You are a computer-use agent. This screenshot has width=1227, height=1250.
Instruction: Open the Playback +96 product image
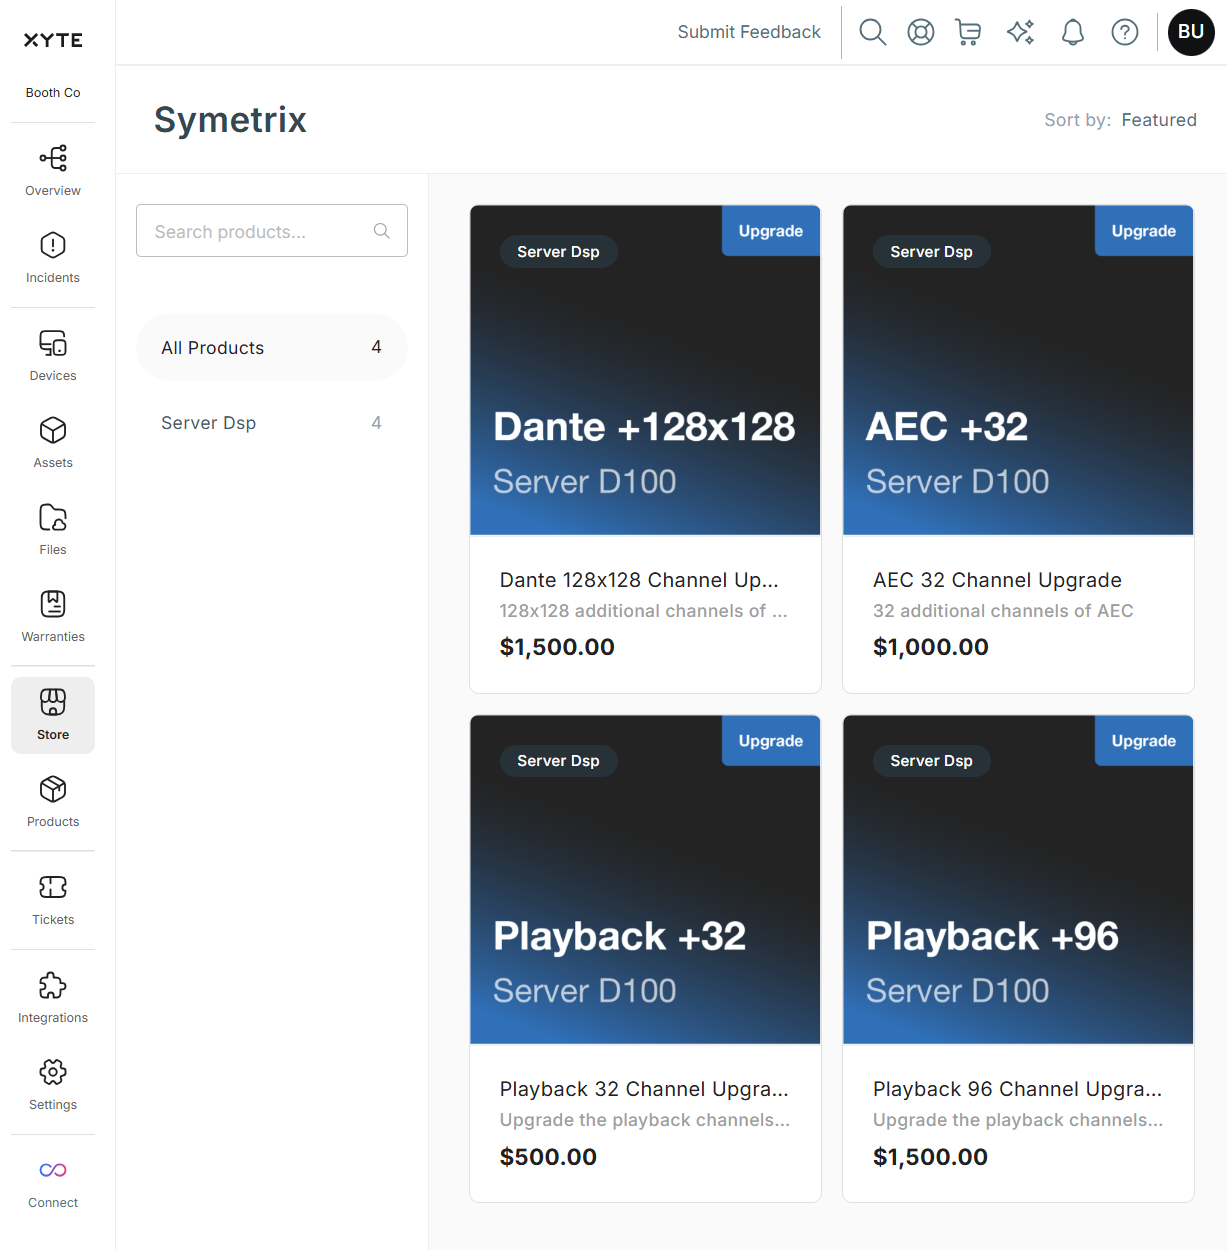1018,880
